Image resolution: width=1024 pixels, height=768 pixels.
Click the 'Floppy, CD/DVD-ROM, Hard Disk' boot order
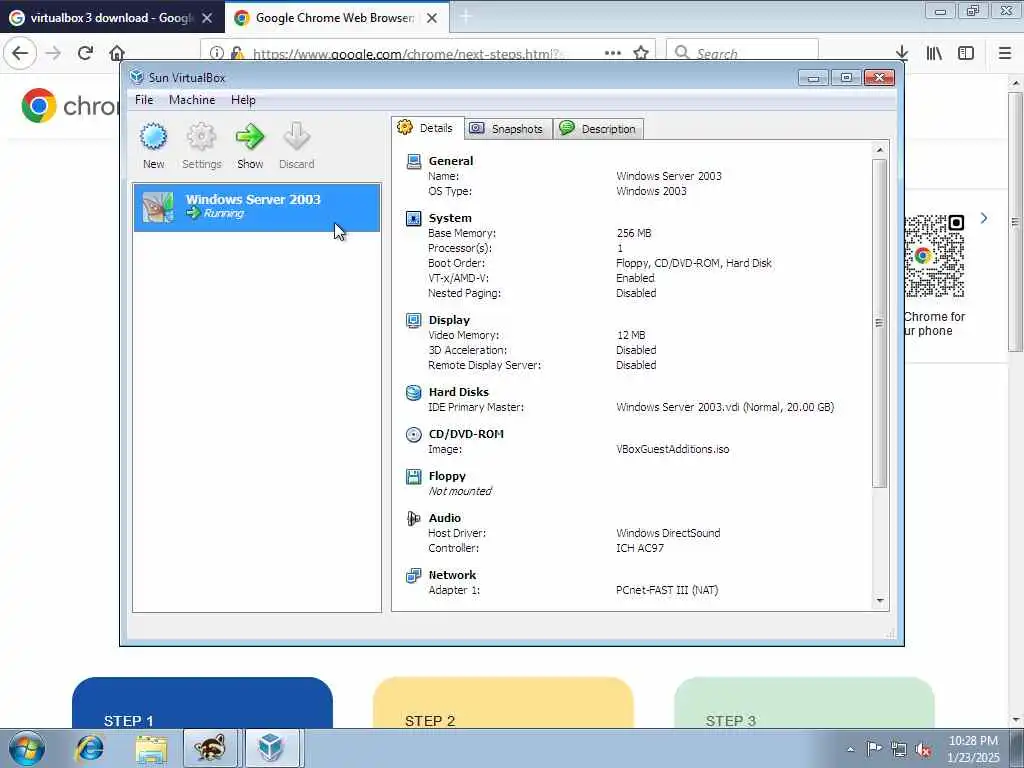pyautogui.click(x=694, y=263)
